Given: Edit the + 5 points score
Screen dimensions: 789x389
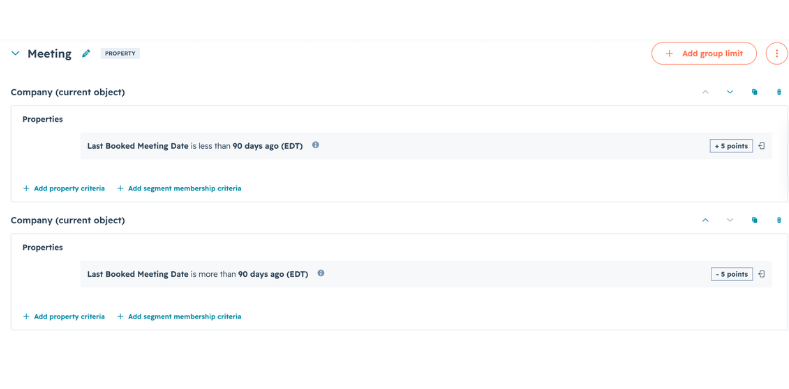Looking at the screenshot, I should click(731, 146).
